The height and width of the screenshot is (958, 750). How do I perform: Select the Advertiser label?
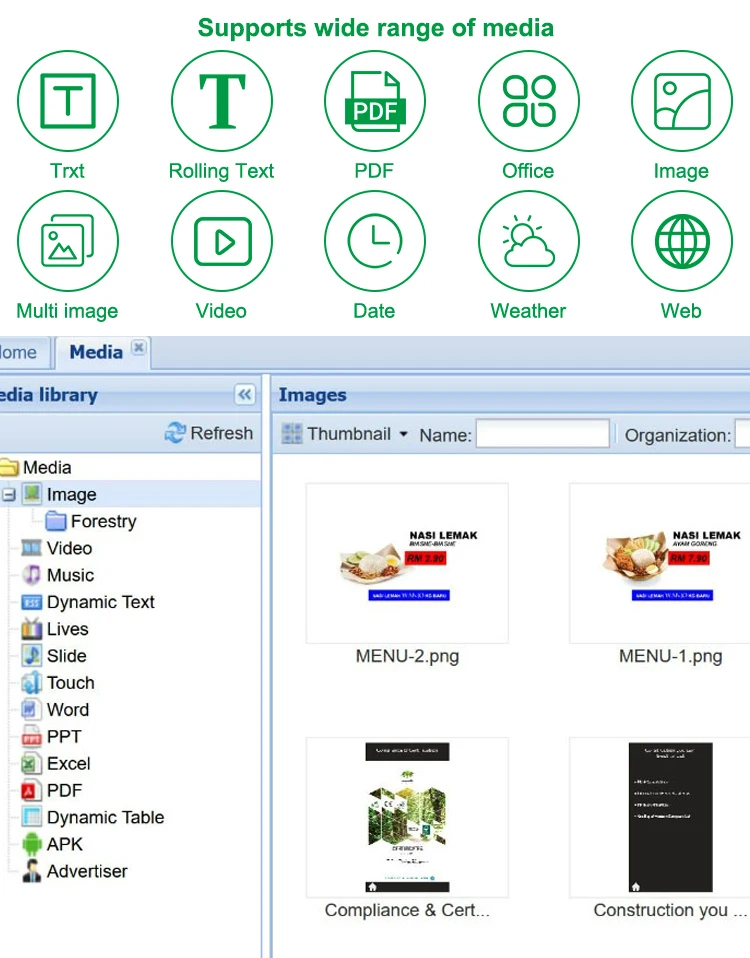coord(87,871)
